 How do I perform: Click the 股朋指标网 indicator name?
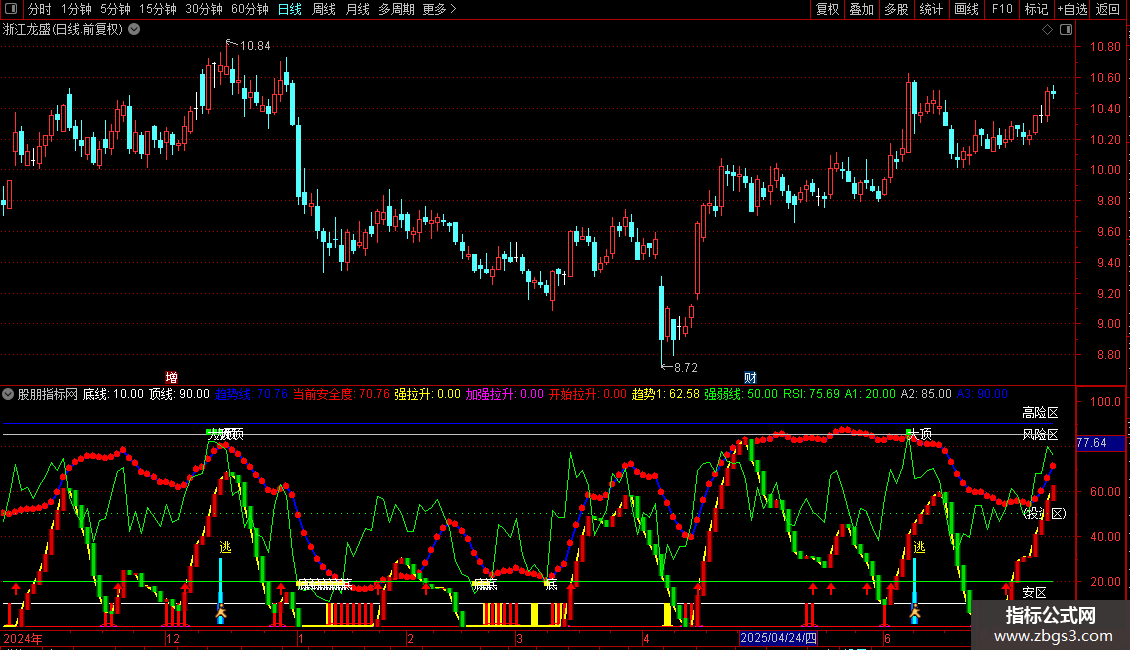click(48, 394)
